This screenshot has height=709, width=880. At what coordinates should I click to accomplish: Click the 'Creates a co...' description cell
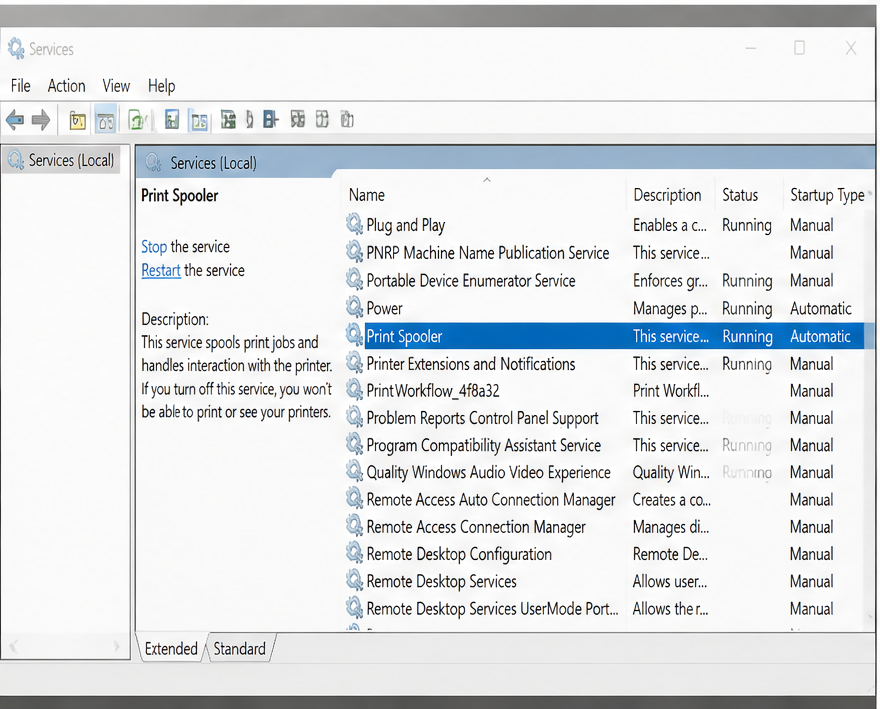point(671,500)
